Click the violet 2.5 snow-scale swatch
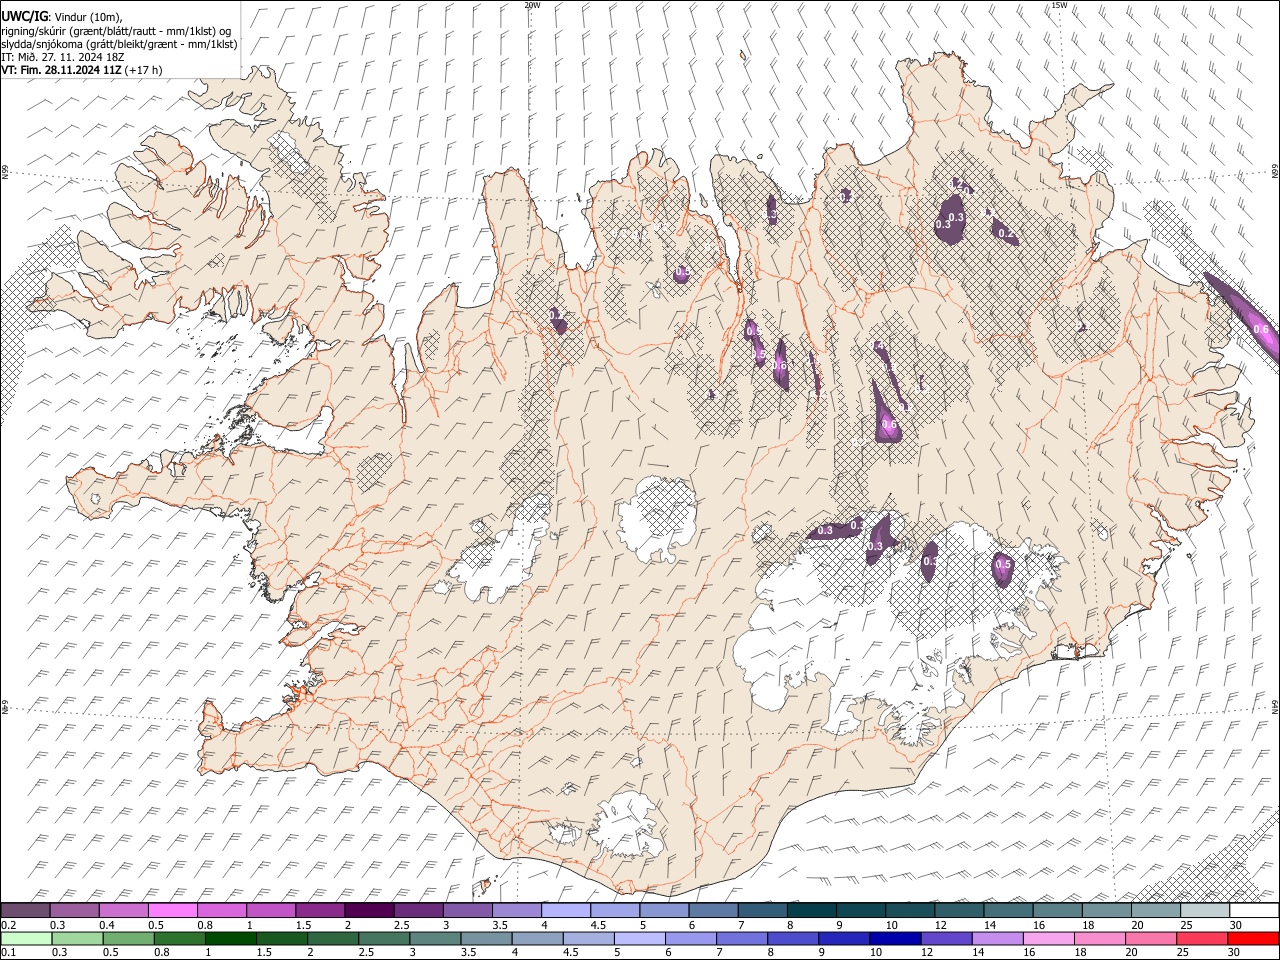The image size is (1280, 960). tap(418, 910)
